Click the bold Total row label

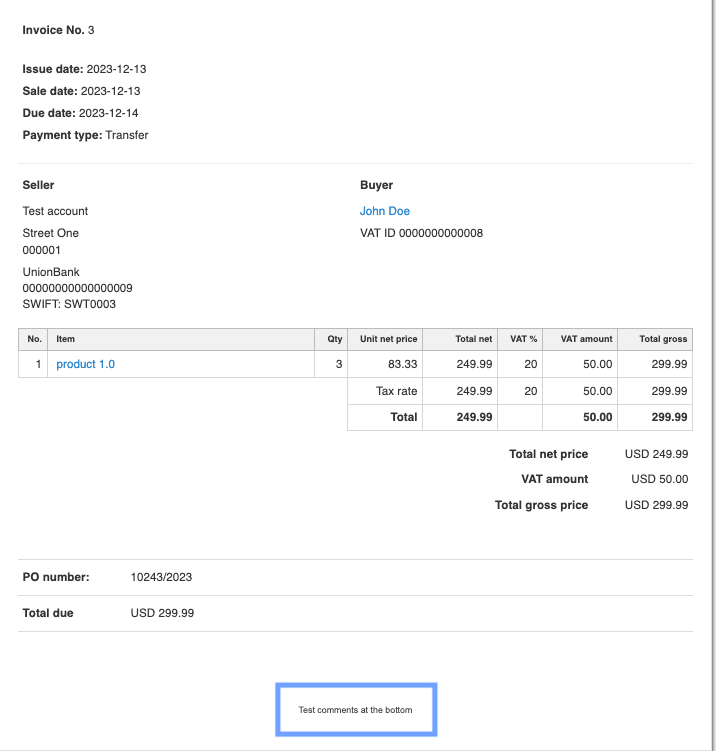[x=403, y=417]
